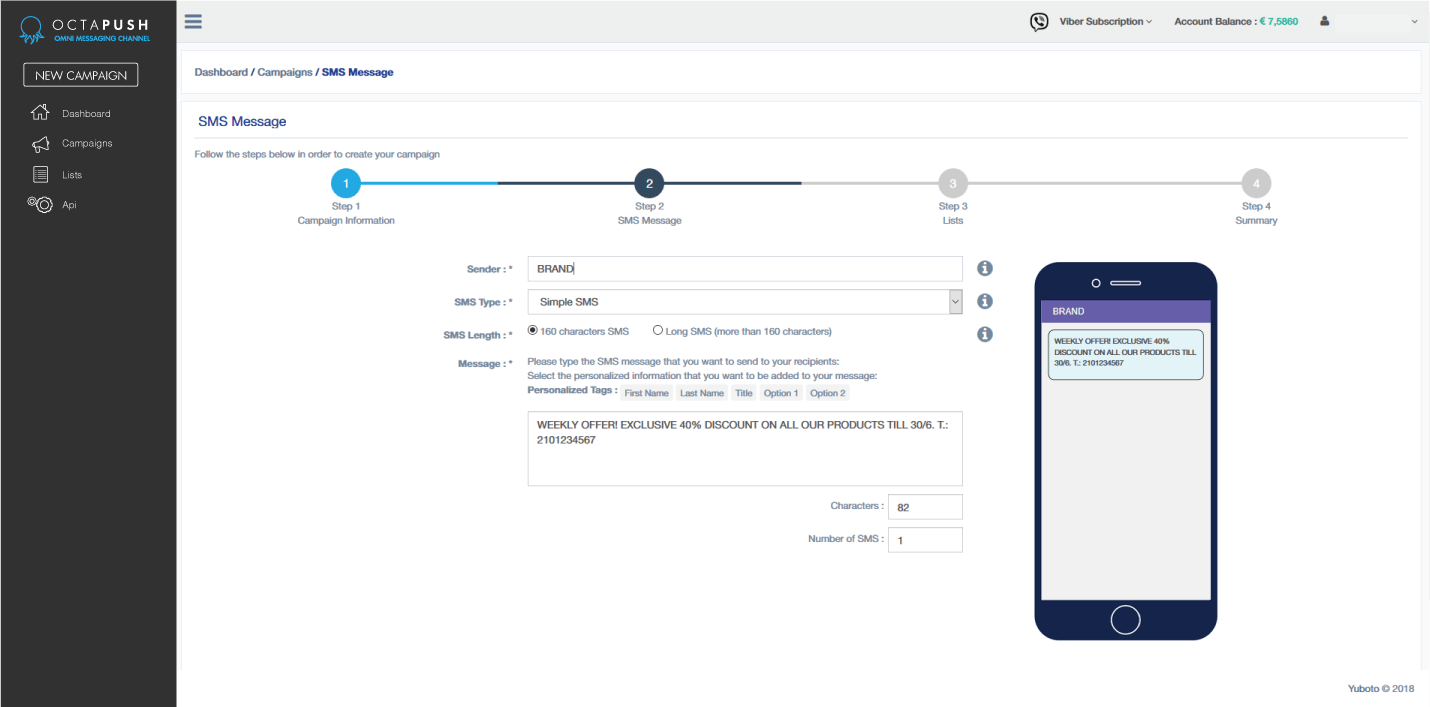Click the NEW CAMPAIGN button
Viewport: 1430px width, 707px height.
81,75
